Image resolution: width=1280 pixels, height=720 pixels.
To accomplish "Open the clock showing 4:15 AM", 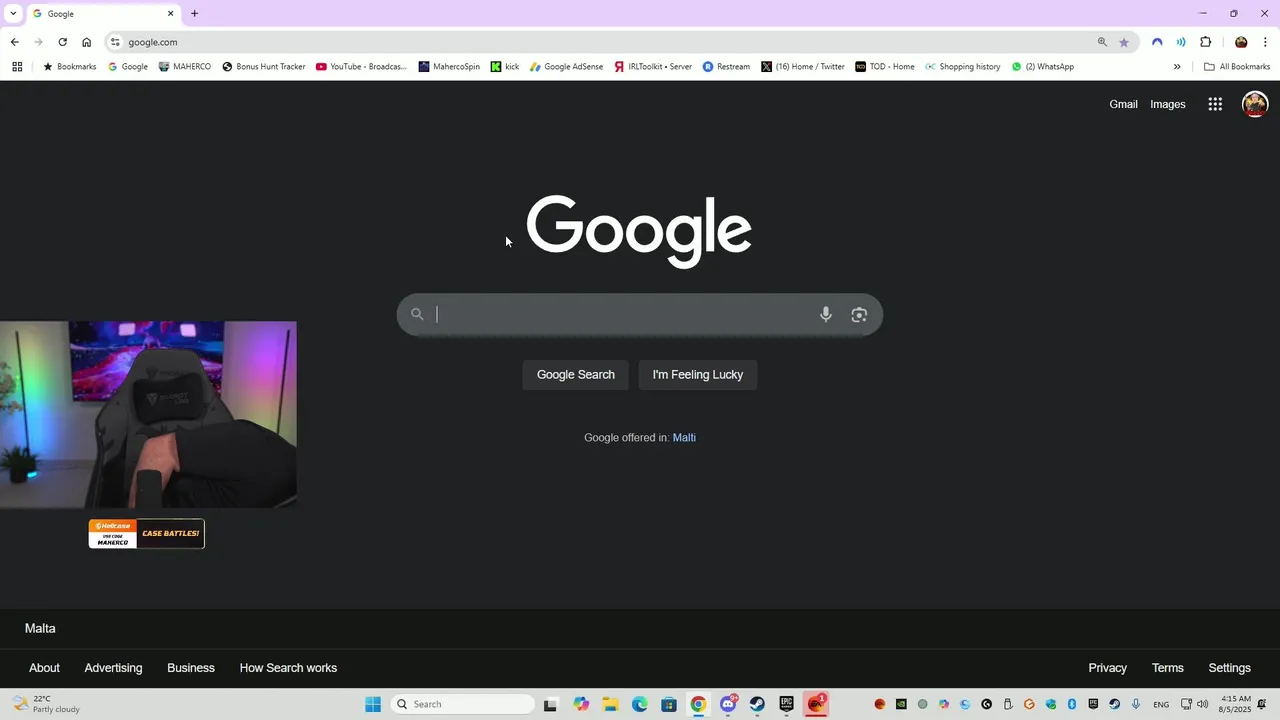I will 1236,704.
